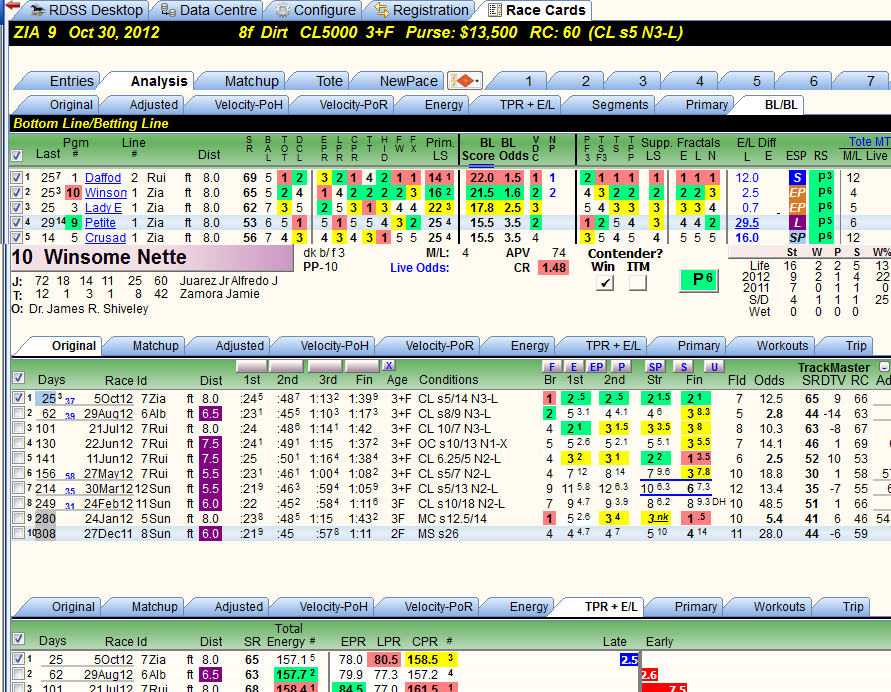Switch to the Entries tab
Screen dimensions: 891x692
pos(72,81)
